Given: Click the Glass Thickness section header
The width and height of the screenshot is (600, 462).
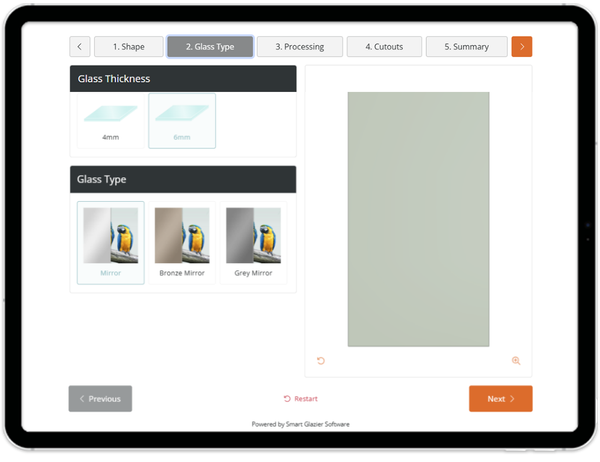Looking at the screenshot, I should point(183,78).
